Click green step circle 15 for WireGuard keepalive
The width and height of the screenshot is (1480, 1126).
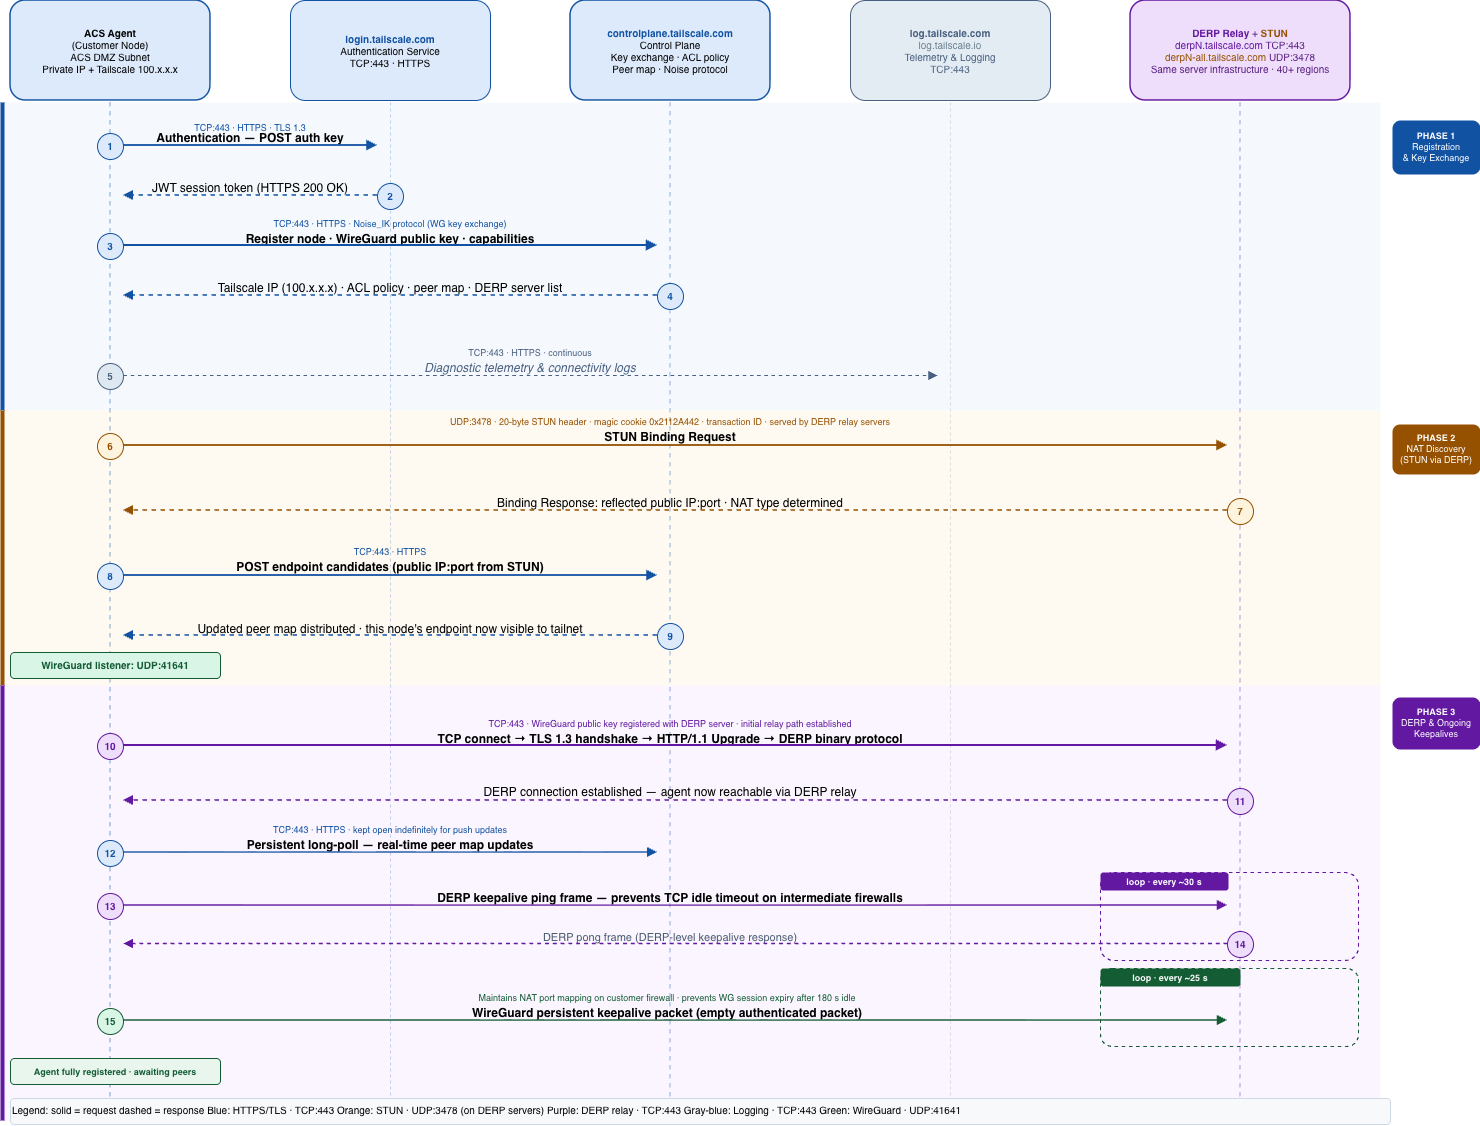coord(110,1021)
